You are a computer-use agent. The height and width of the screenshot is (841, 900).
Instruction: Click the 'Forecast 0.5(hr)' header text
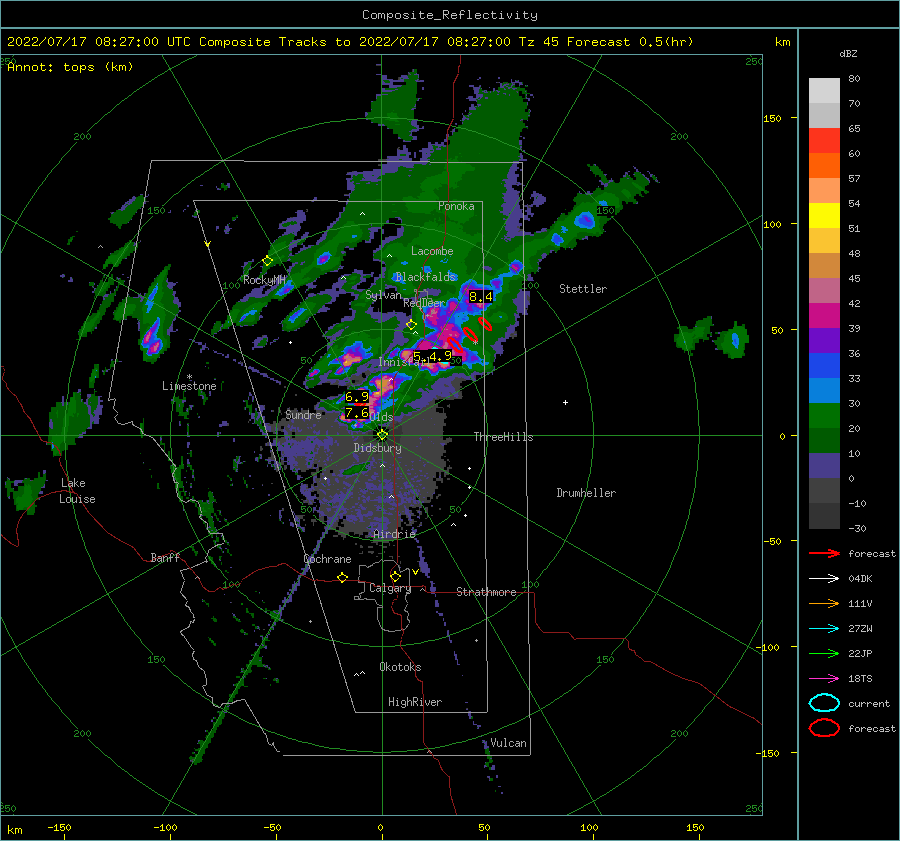pyautogui.click(x=630, y=41)
